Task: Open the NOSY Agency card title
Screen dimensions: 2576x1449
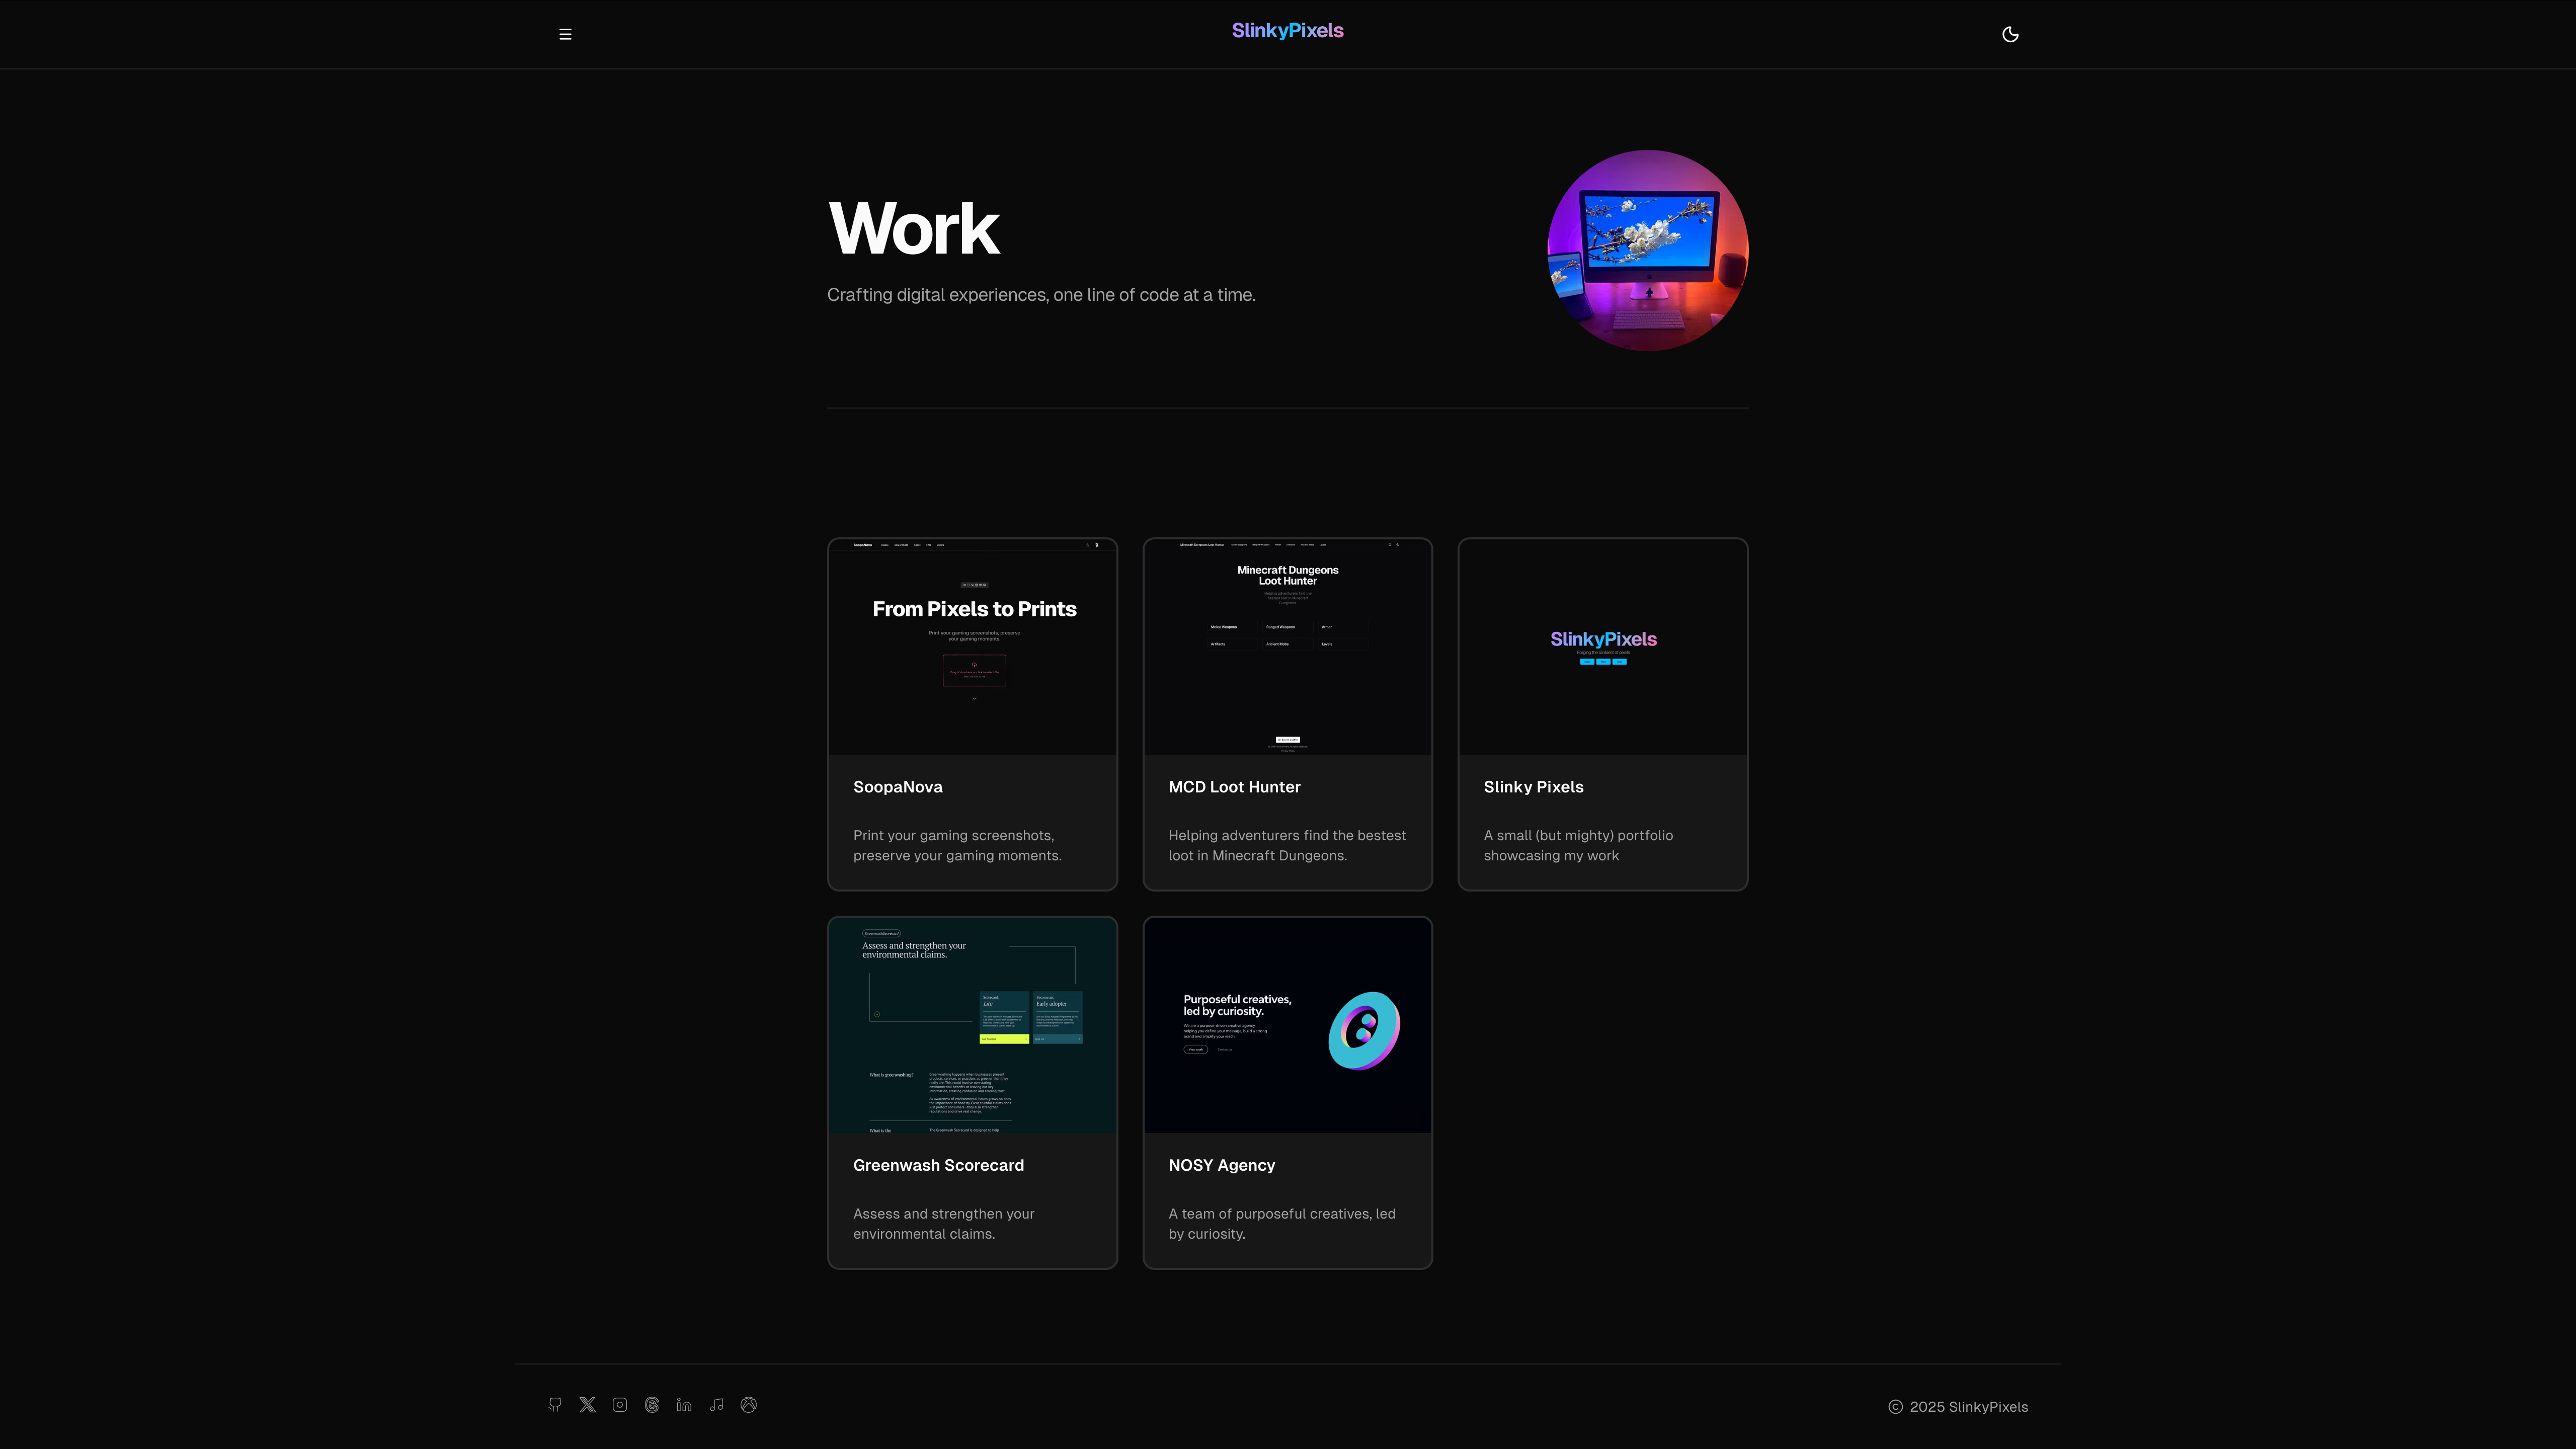Action: (x=1221, y=1165)
